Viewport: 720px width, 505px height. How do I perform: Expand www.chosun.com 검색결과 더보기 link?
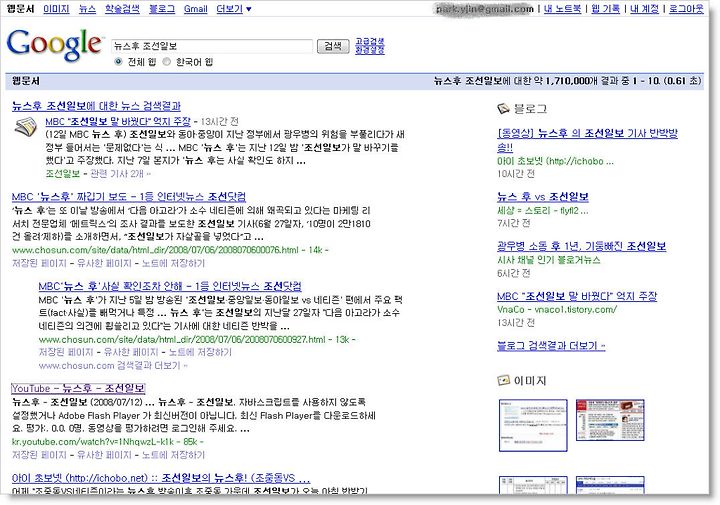point(113,366)
